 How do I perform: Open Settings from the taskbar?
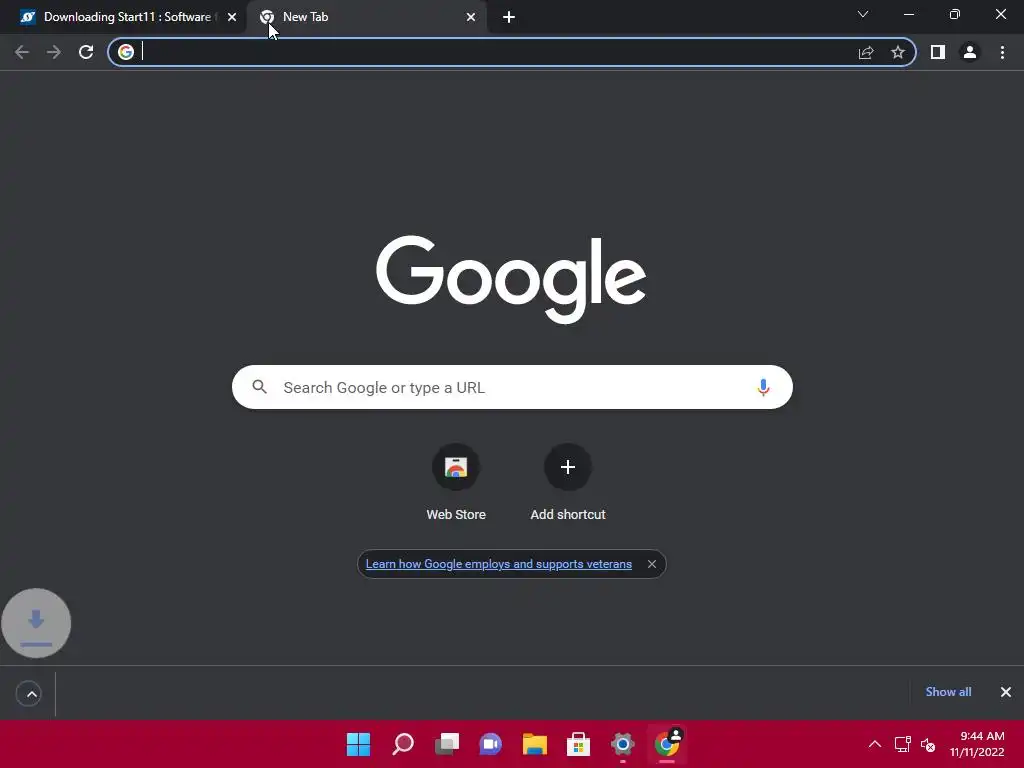pyautogui.click(x=622, y=744)
